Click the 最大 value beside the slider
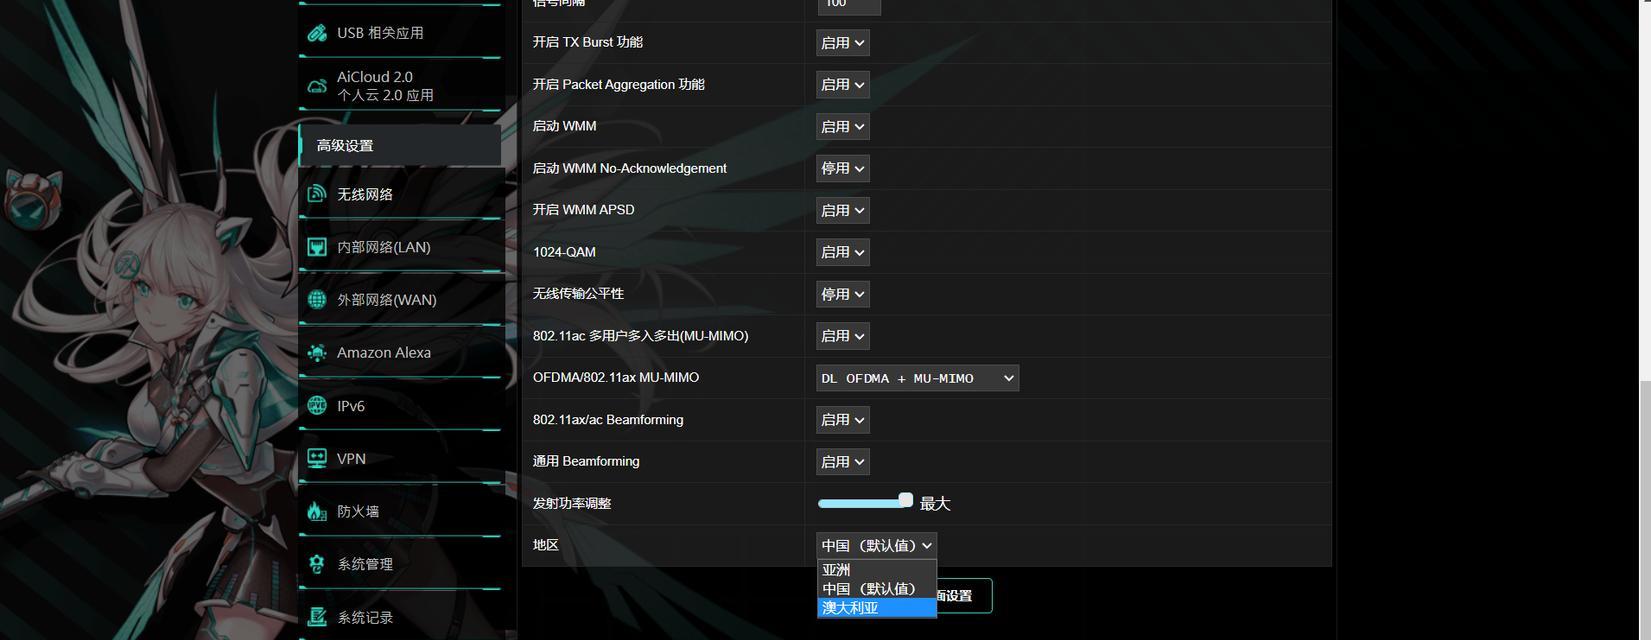1651x640 pixels. pyautogui.click(x=935, y=504)
